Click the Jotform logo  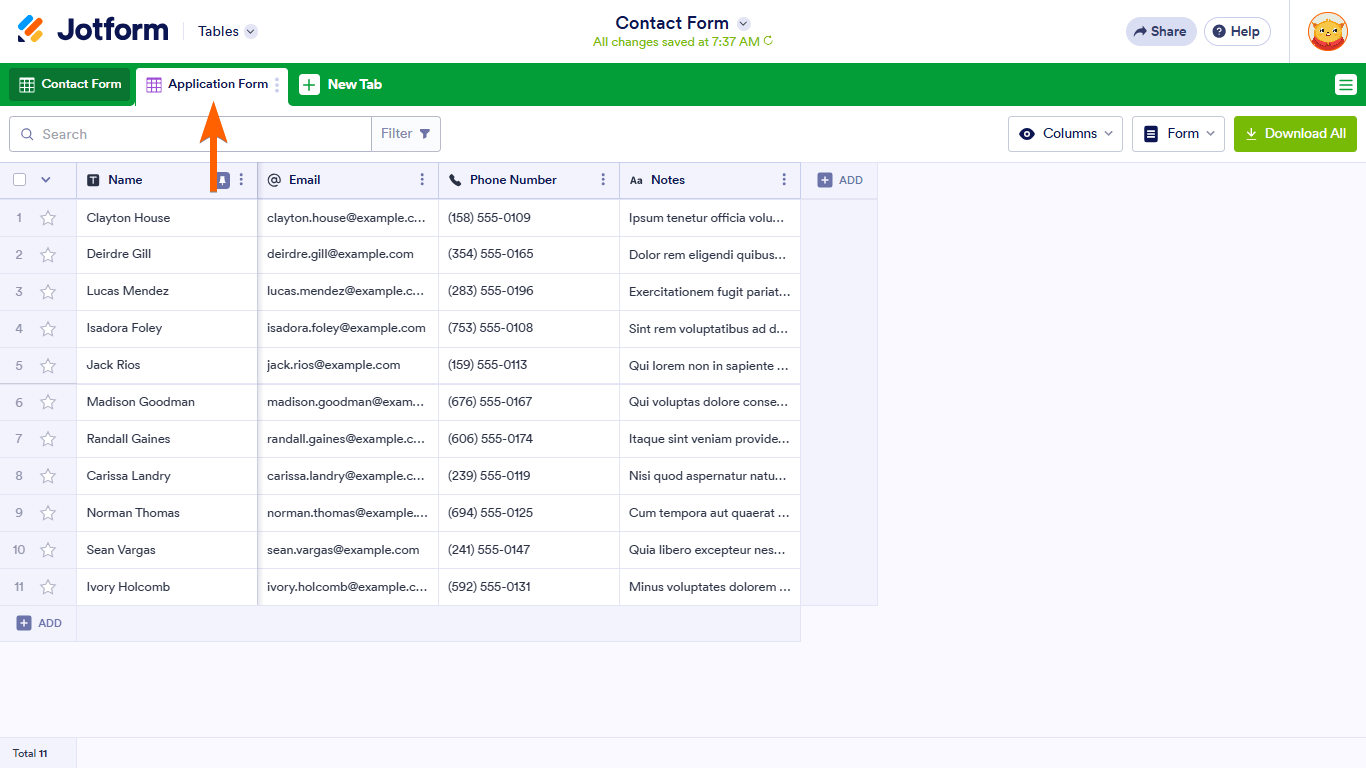pyautogui.click(x=93, y=30)
